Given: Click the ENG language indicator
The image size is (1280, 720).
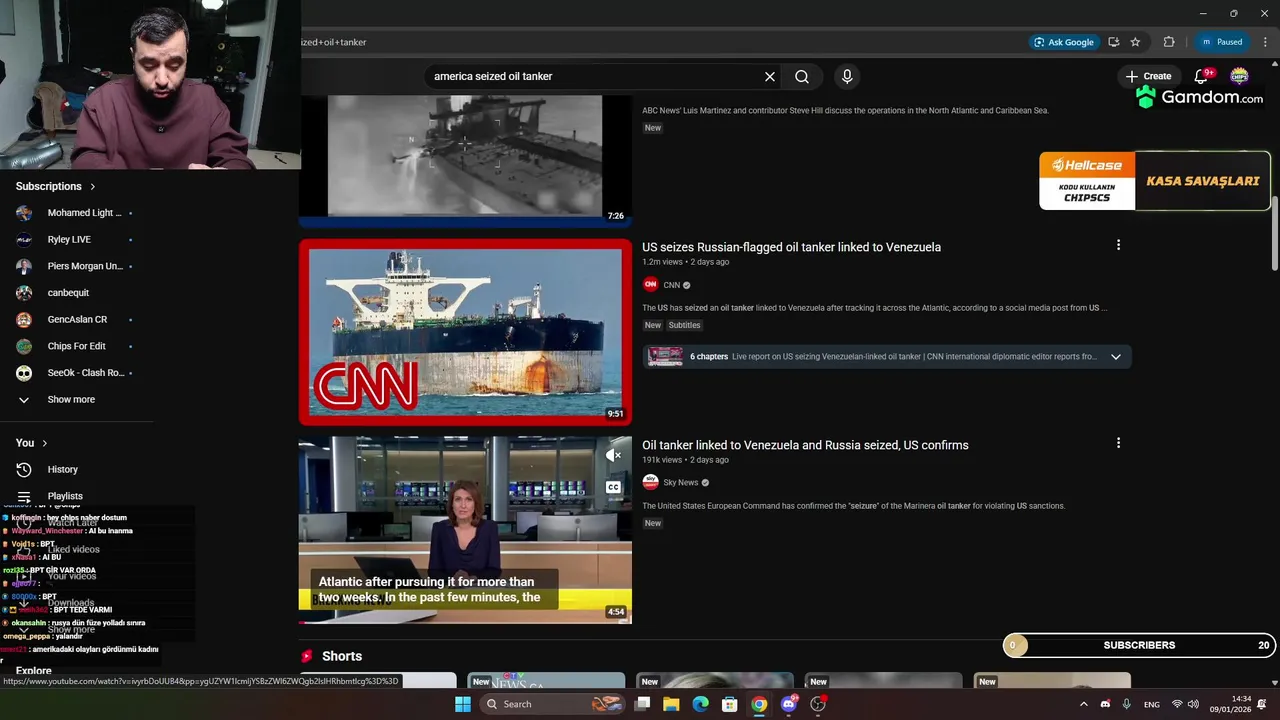Looking at the screenshot, I should pyautogui.click(x=1151, y=704).
